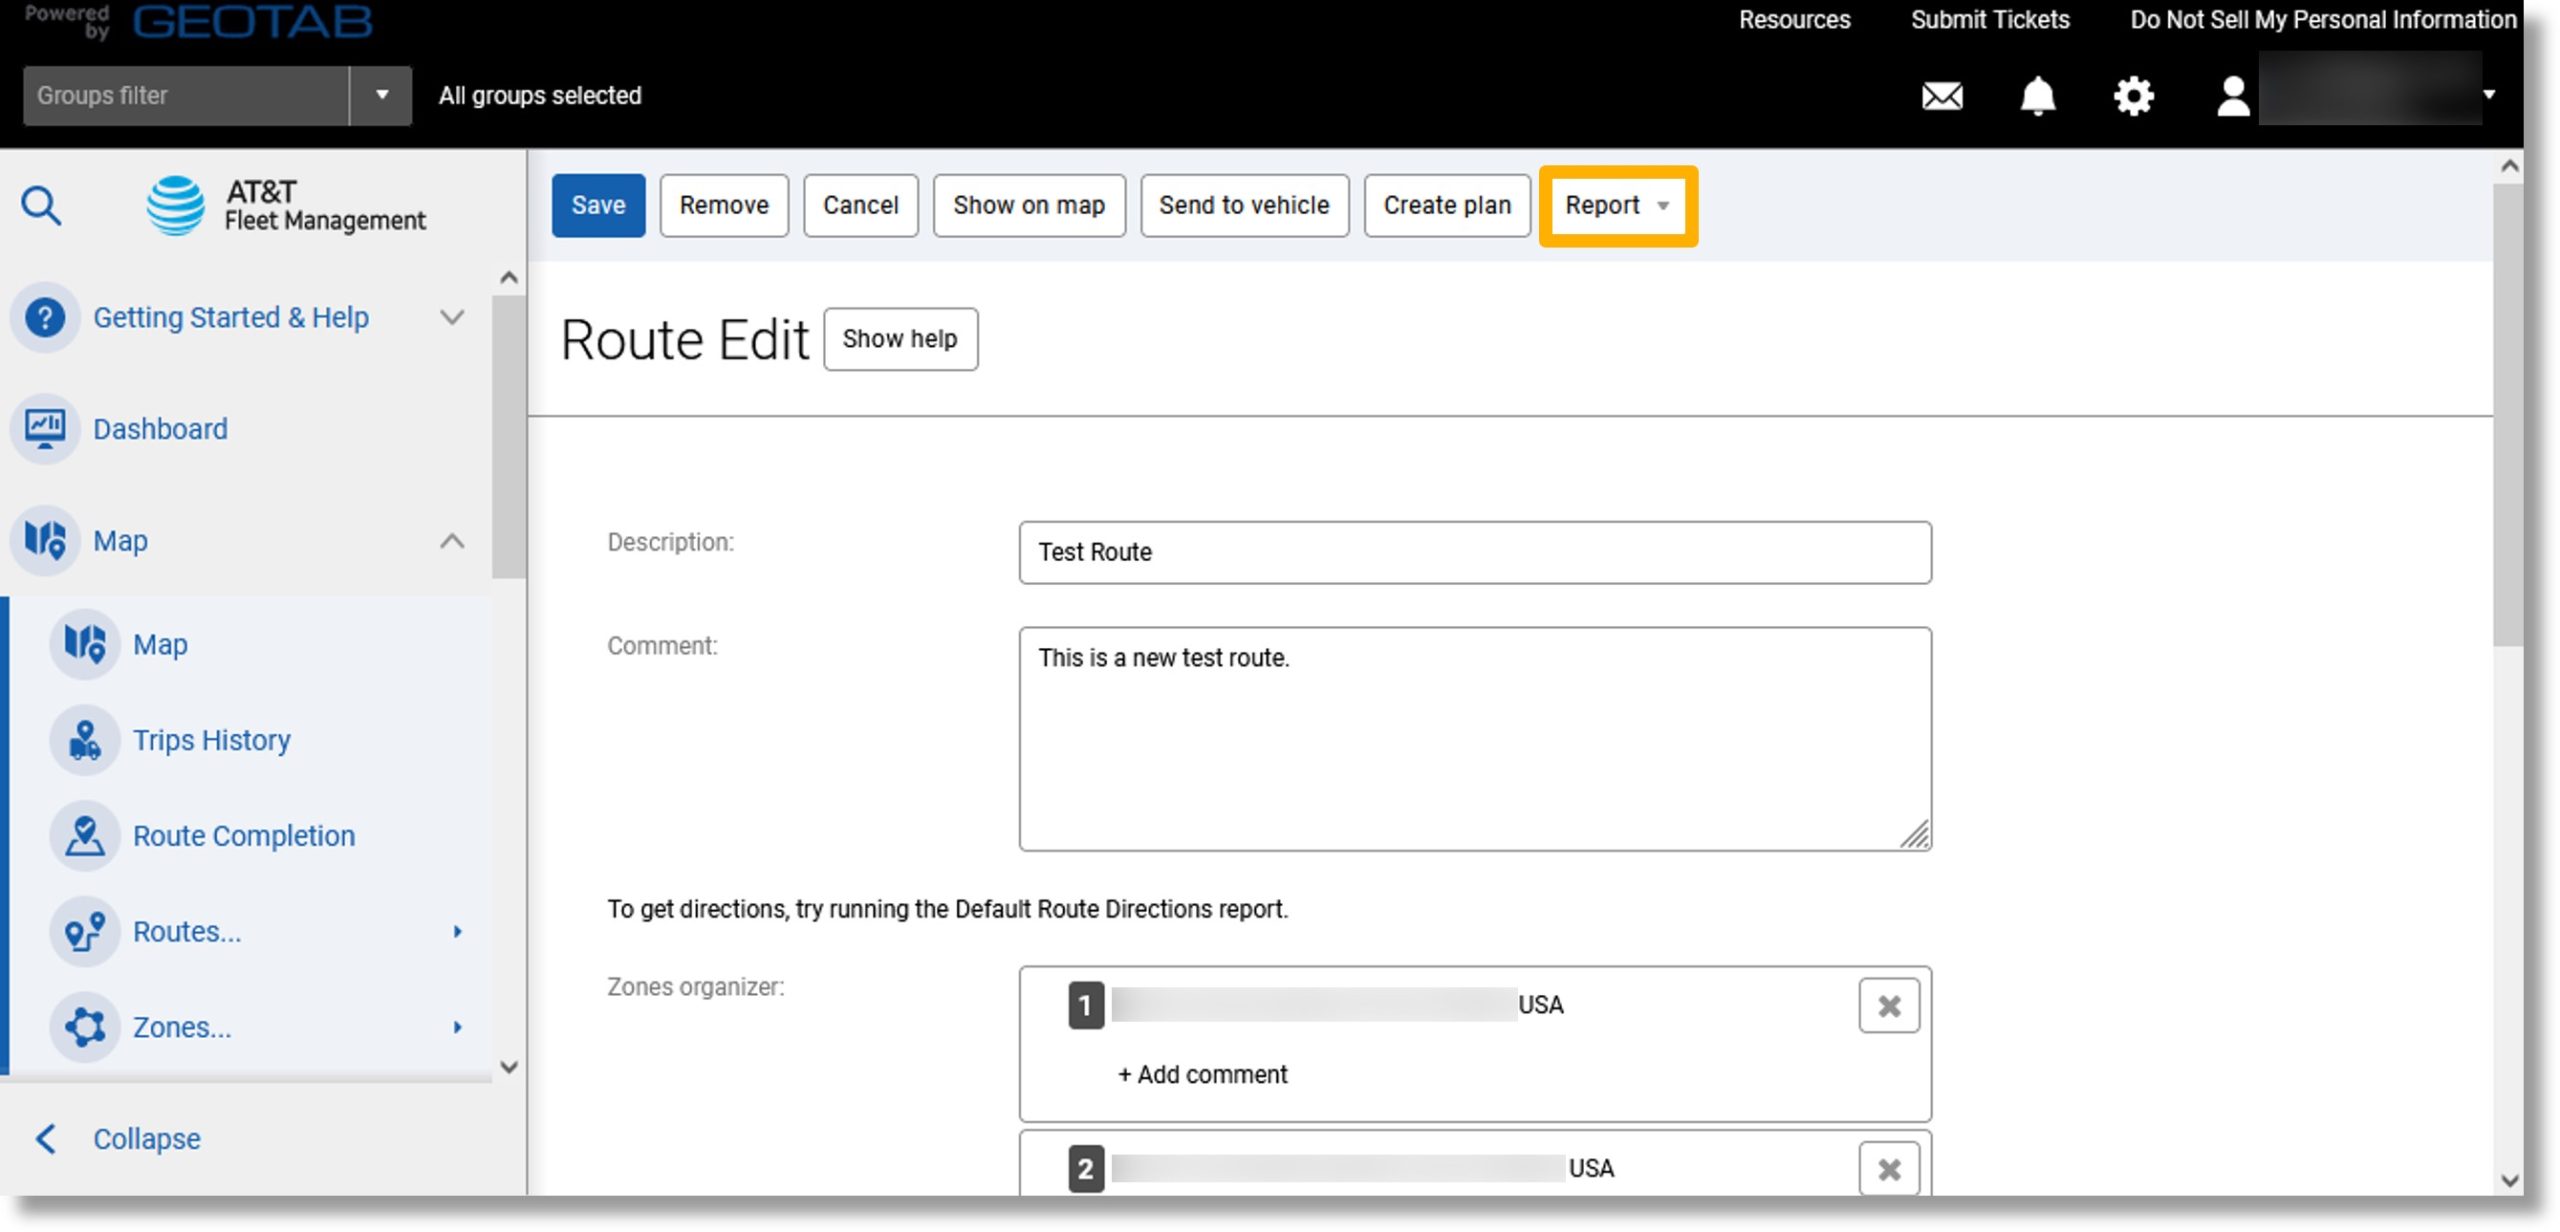Expand the Zones submenu arrow
The width and height of the screenshot is (2560, 1232).
(x=457, y=1027)
